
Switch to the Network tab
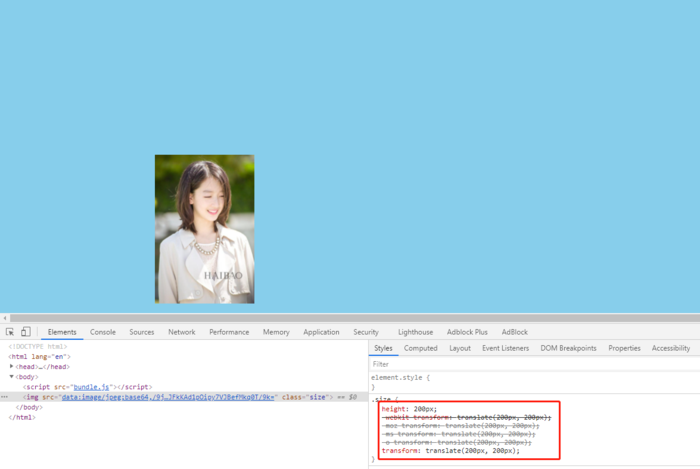click(x=182, y=332)
